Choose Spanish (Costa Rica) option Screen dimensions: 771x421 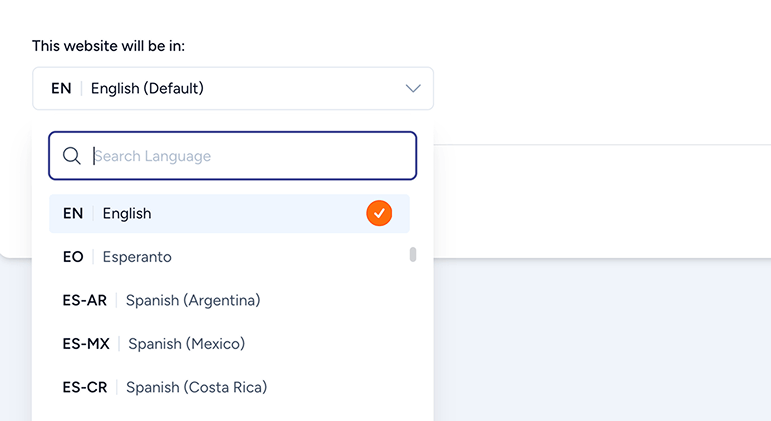[200, 387]
